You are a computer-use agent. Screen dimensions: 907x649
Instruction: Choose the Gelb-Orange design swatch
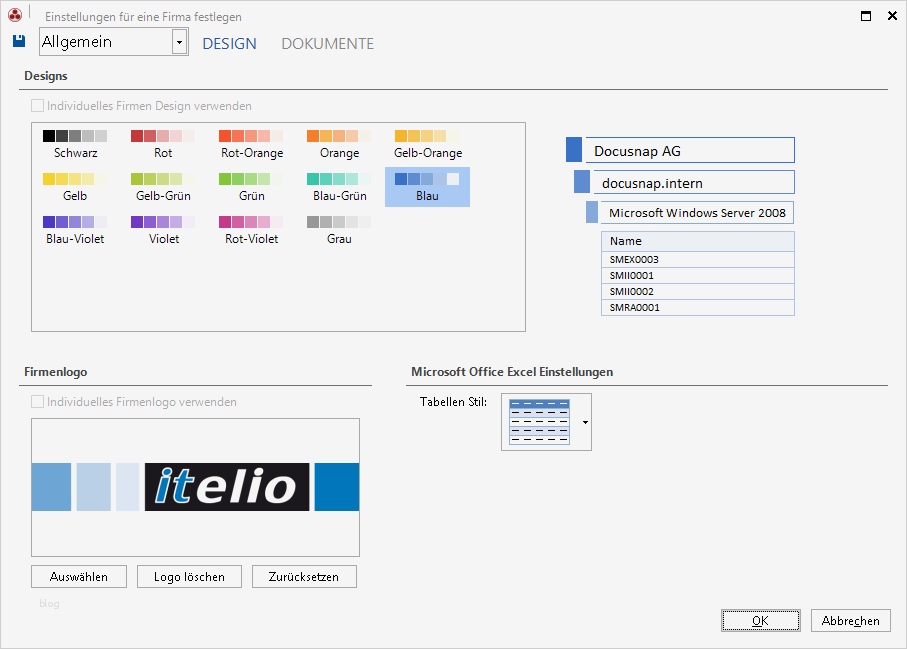428,144
